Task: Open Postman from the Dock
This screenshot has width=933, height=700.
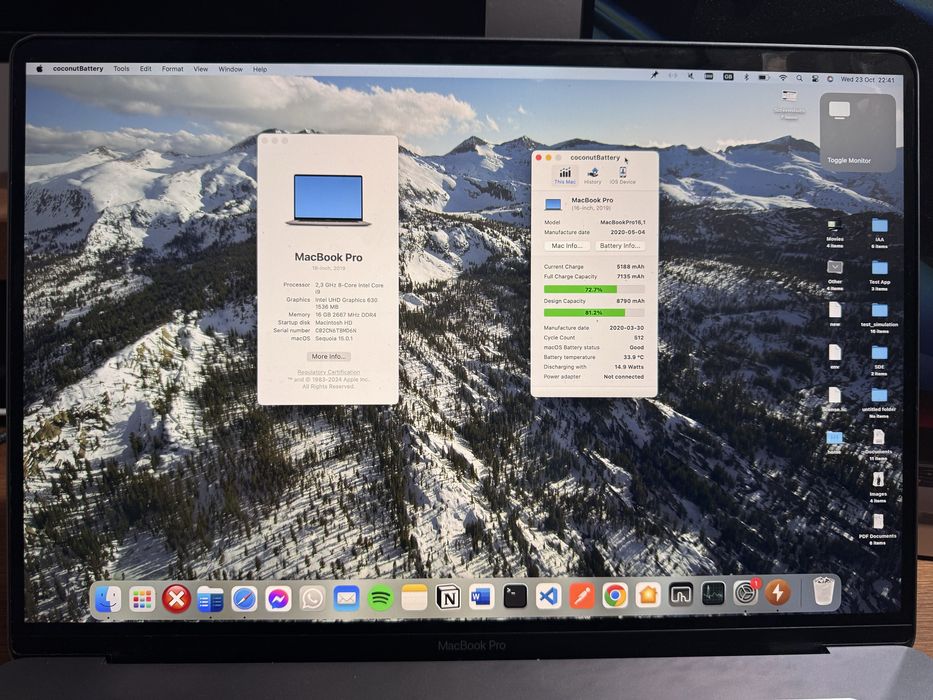Action: coord(582,595)
